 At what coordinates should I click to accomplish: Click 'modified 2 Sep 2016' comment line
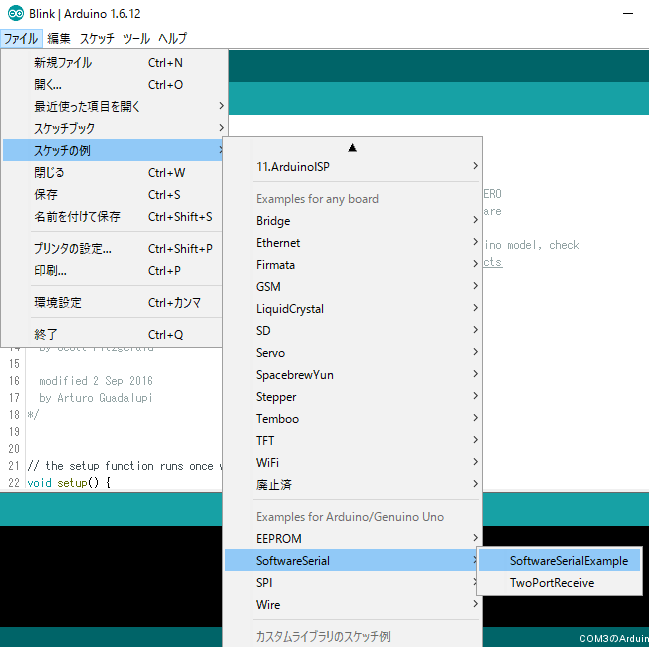96,381
